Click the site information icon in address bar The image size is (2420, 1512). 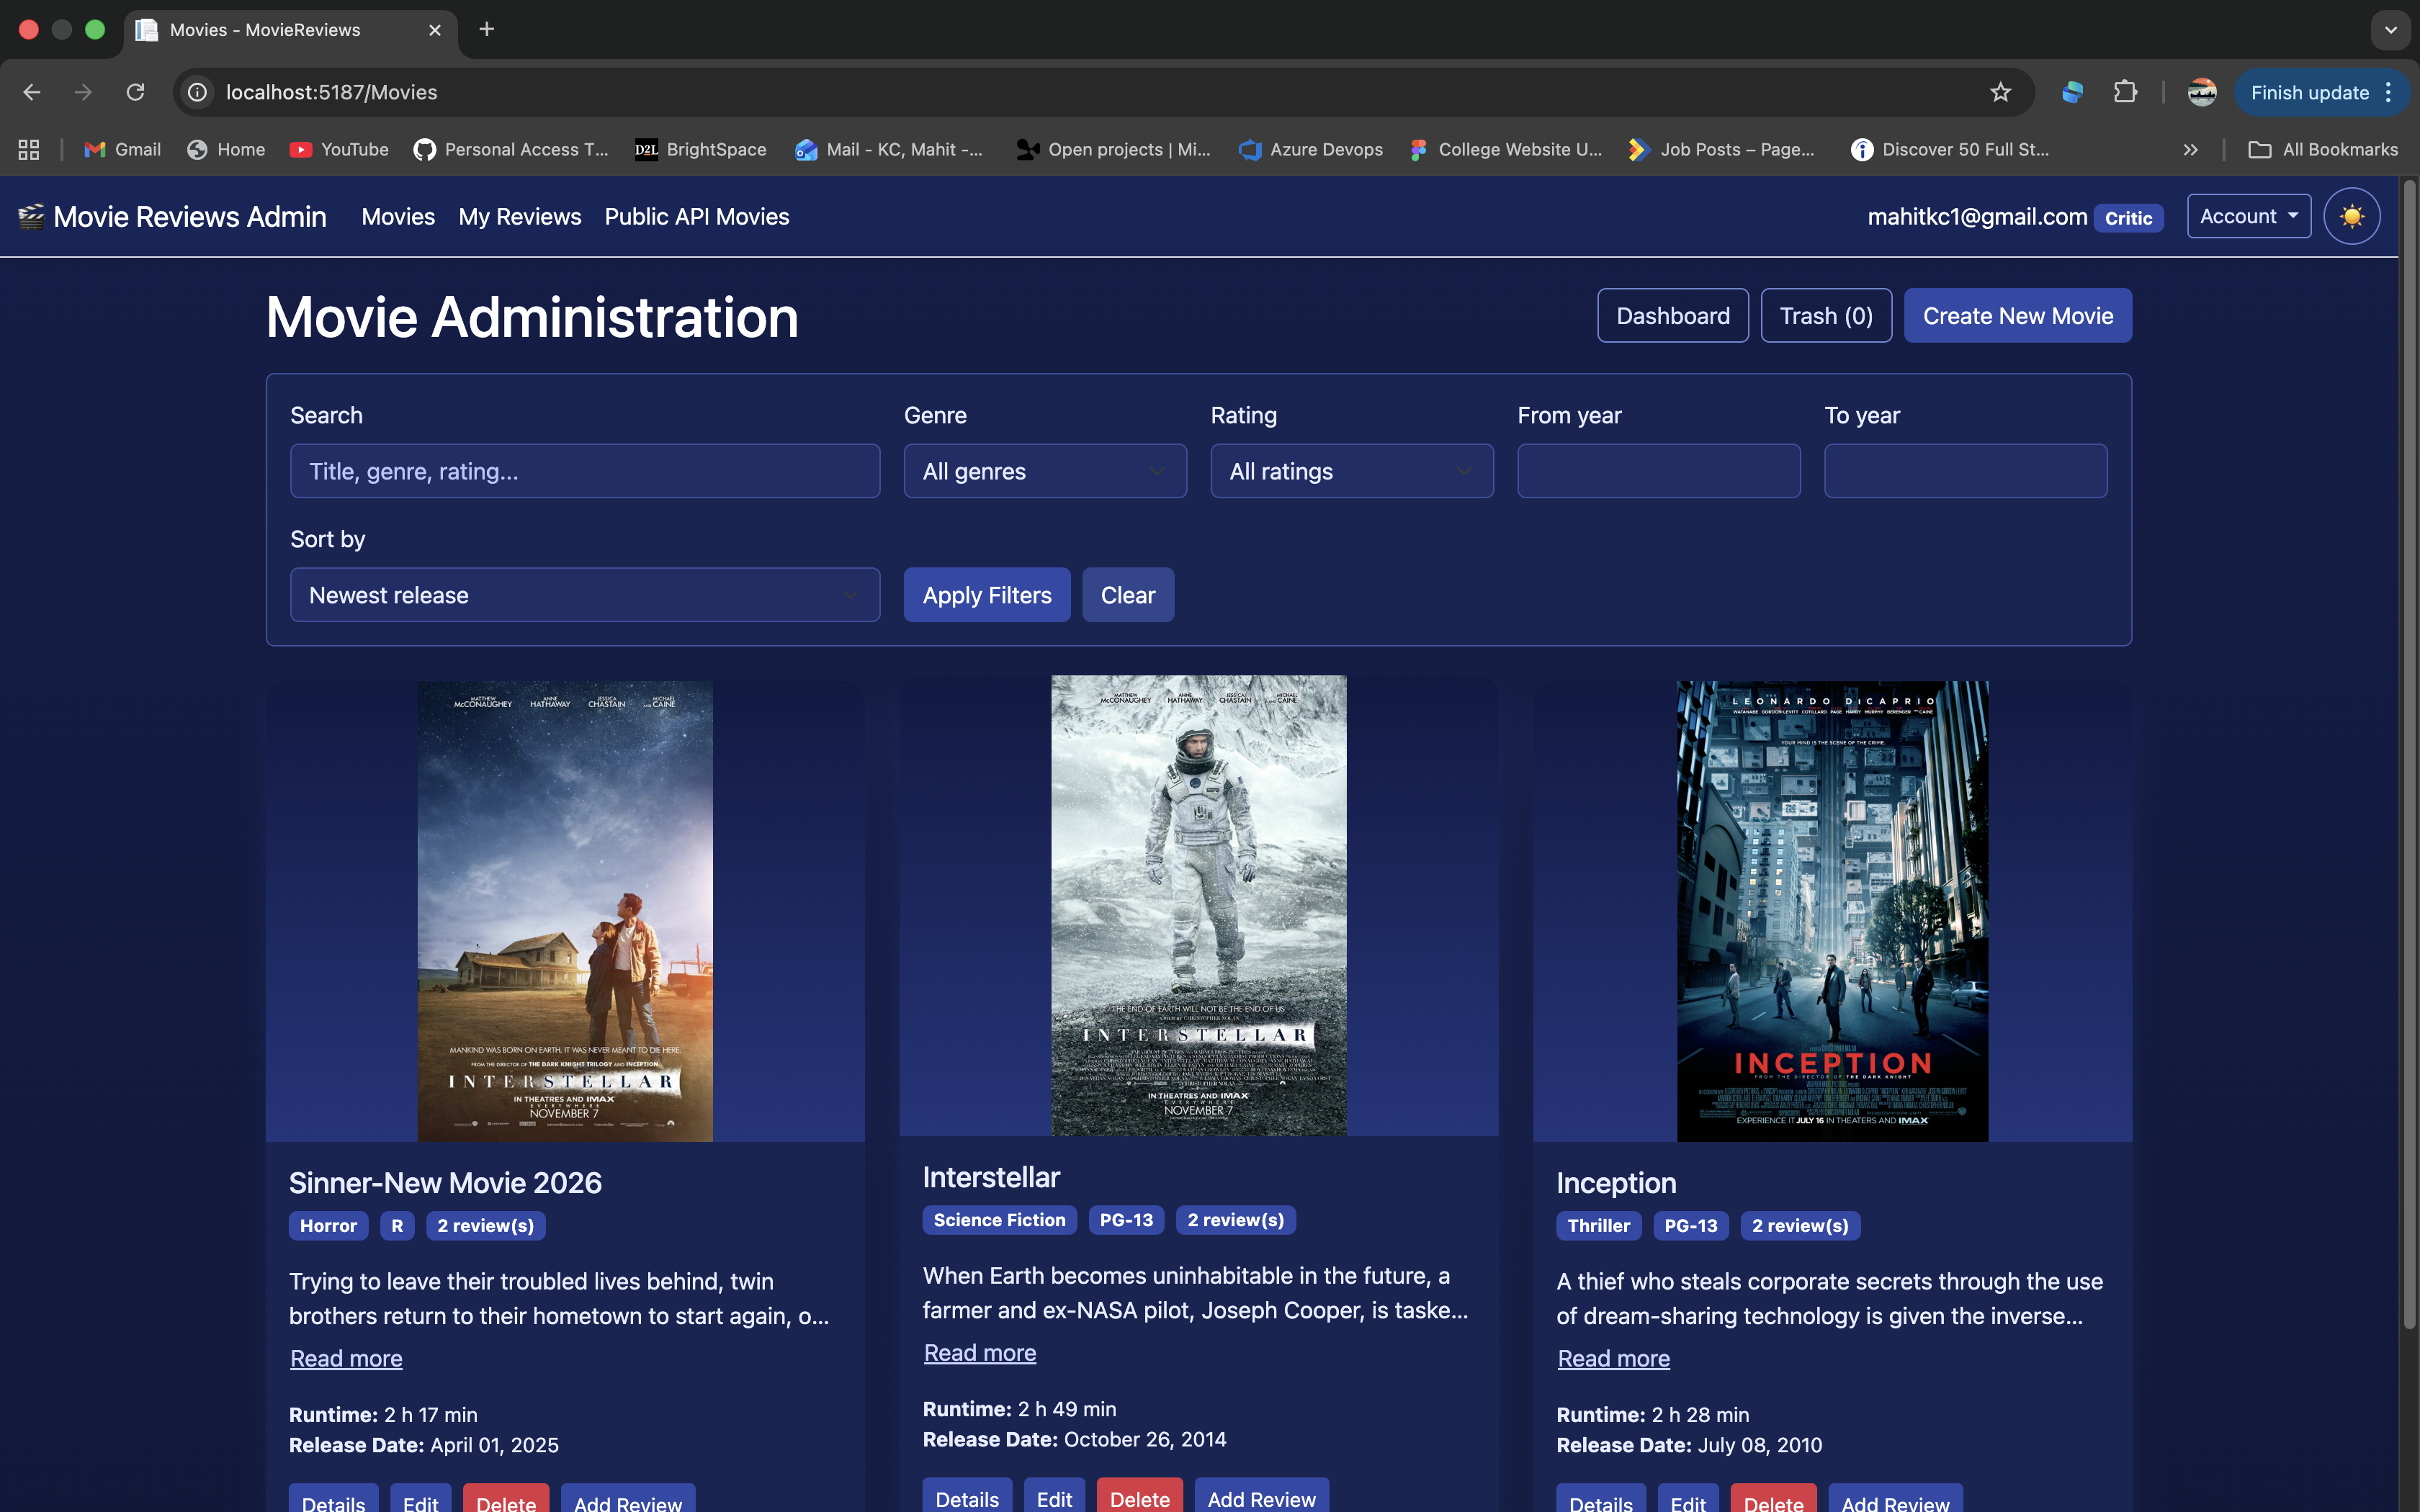click(x=198, y=92)
